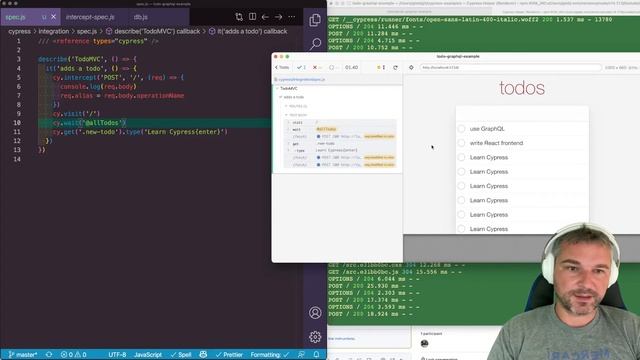
Task: Select the wait @allTodos command
Action: click(340, 129)
